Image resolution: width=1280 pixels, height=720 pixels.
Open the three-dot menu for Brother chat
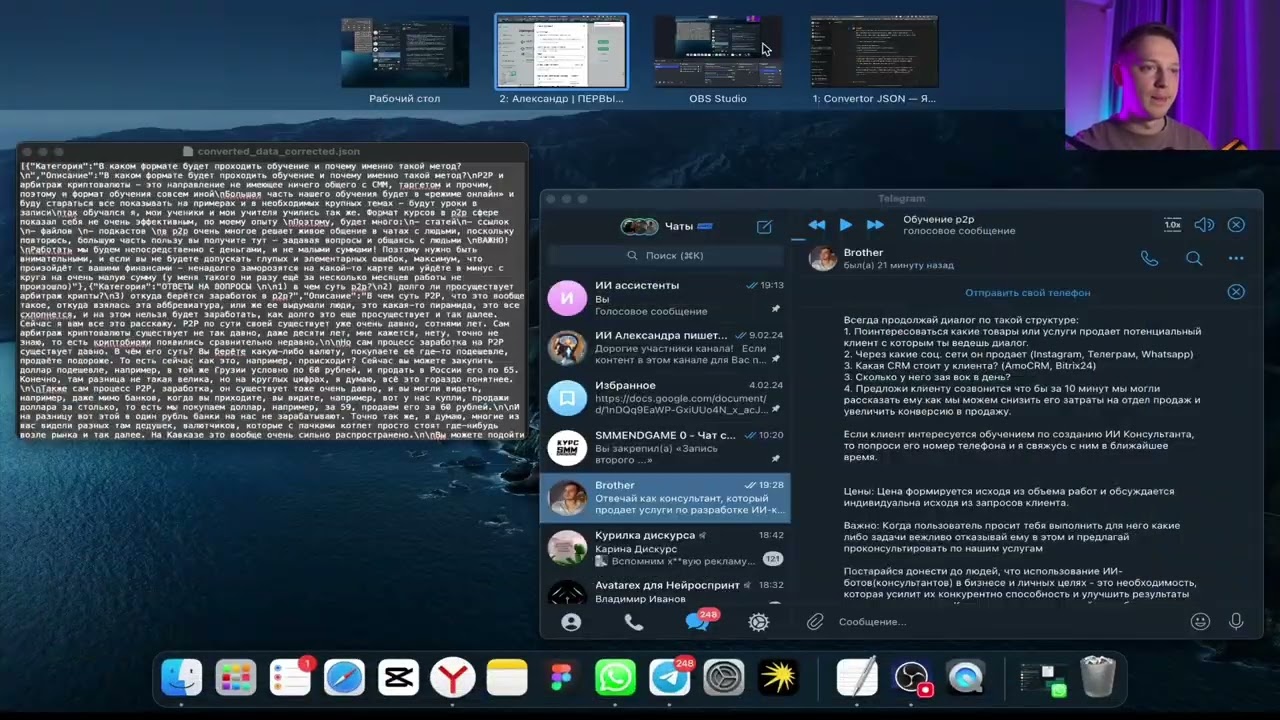(1236, 258)
